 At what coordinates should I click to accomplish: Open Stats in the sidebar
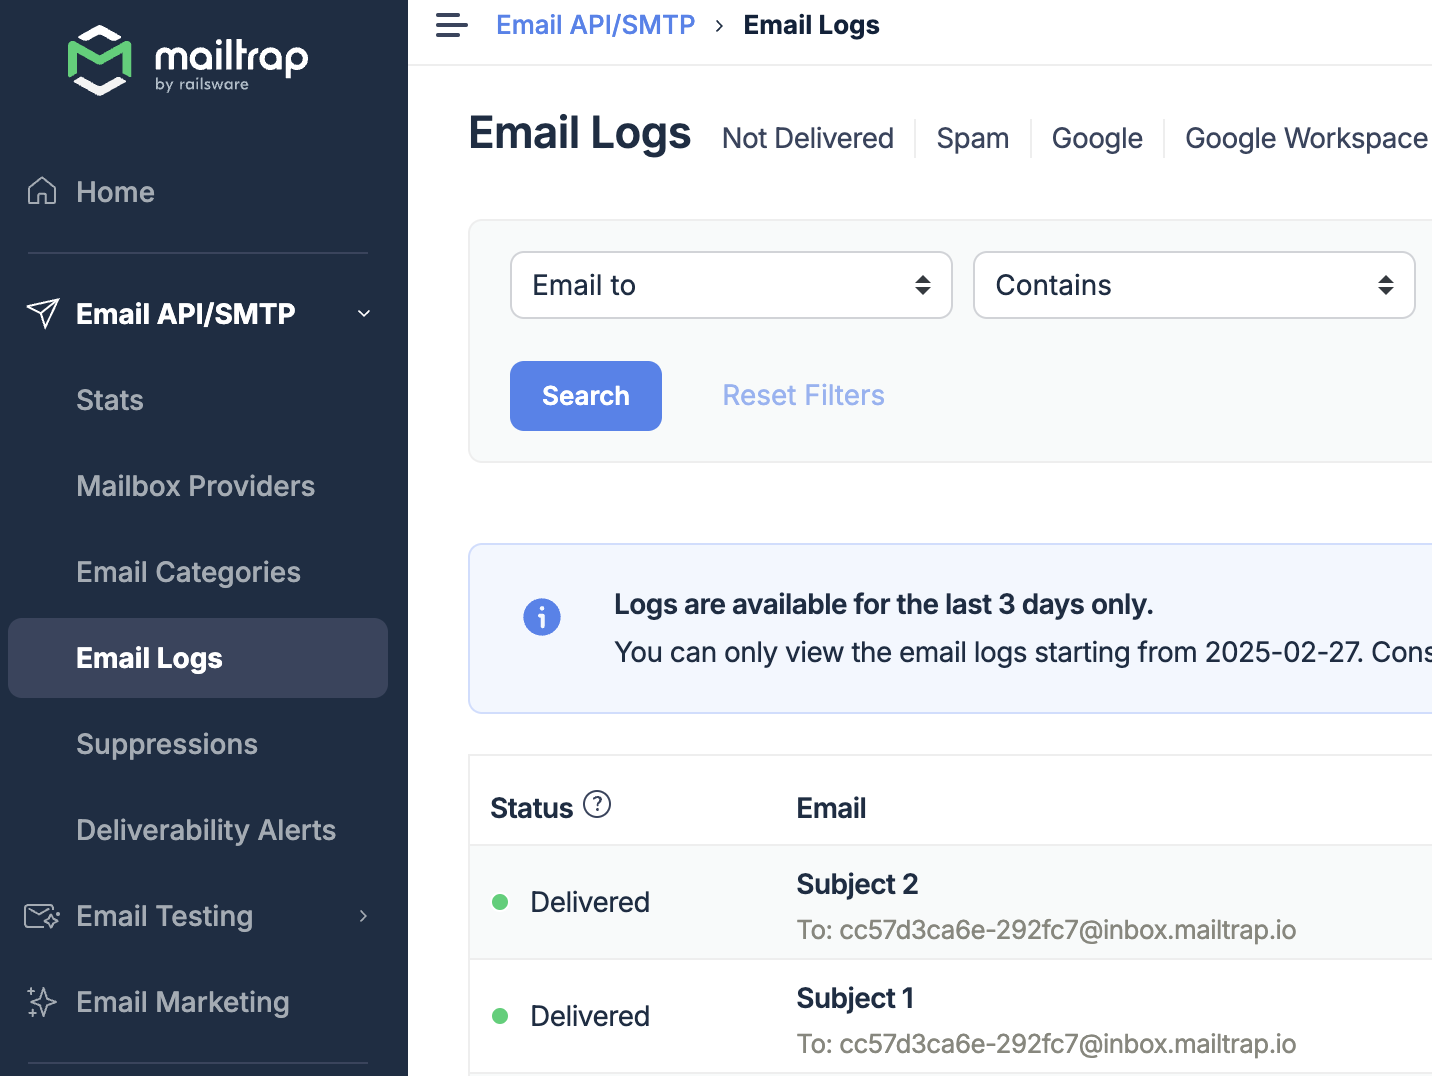coord(110,400)
